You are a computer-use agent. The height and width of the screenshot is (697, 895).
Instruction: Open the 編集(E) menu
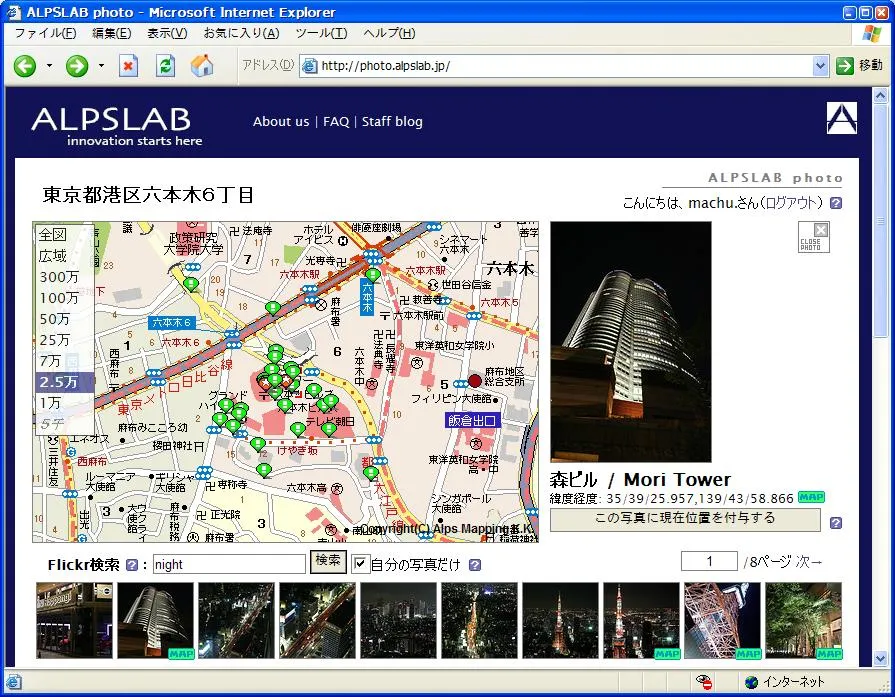112,33
